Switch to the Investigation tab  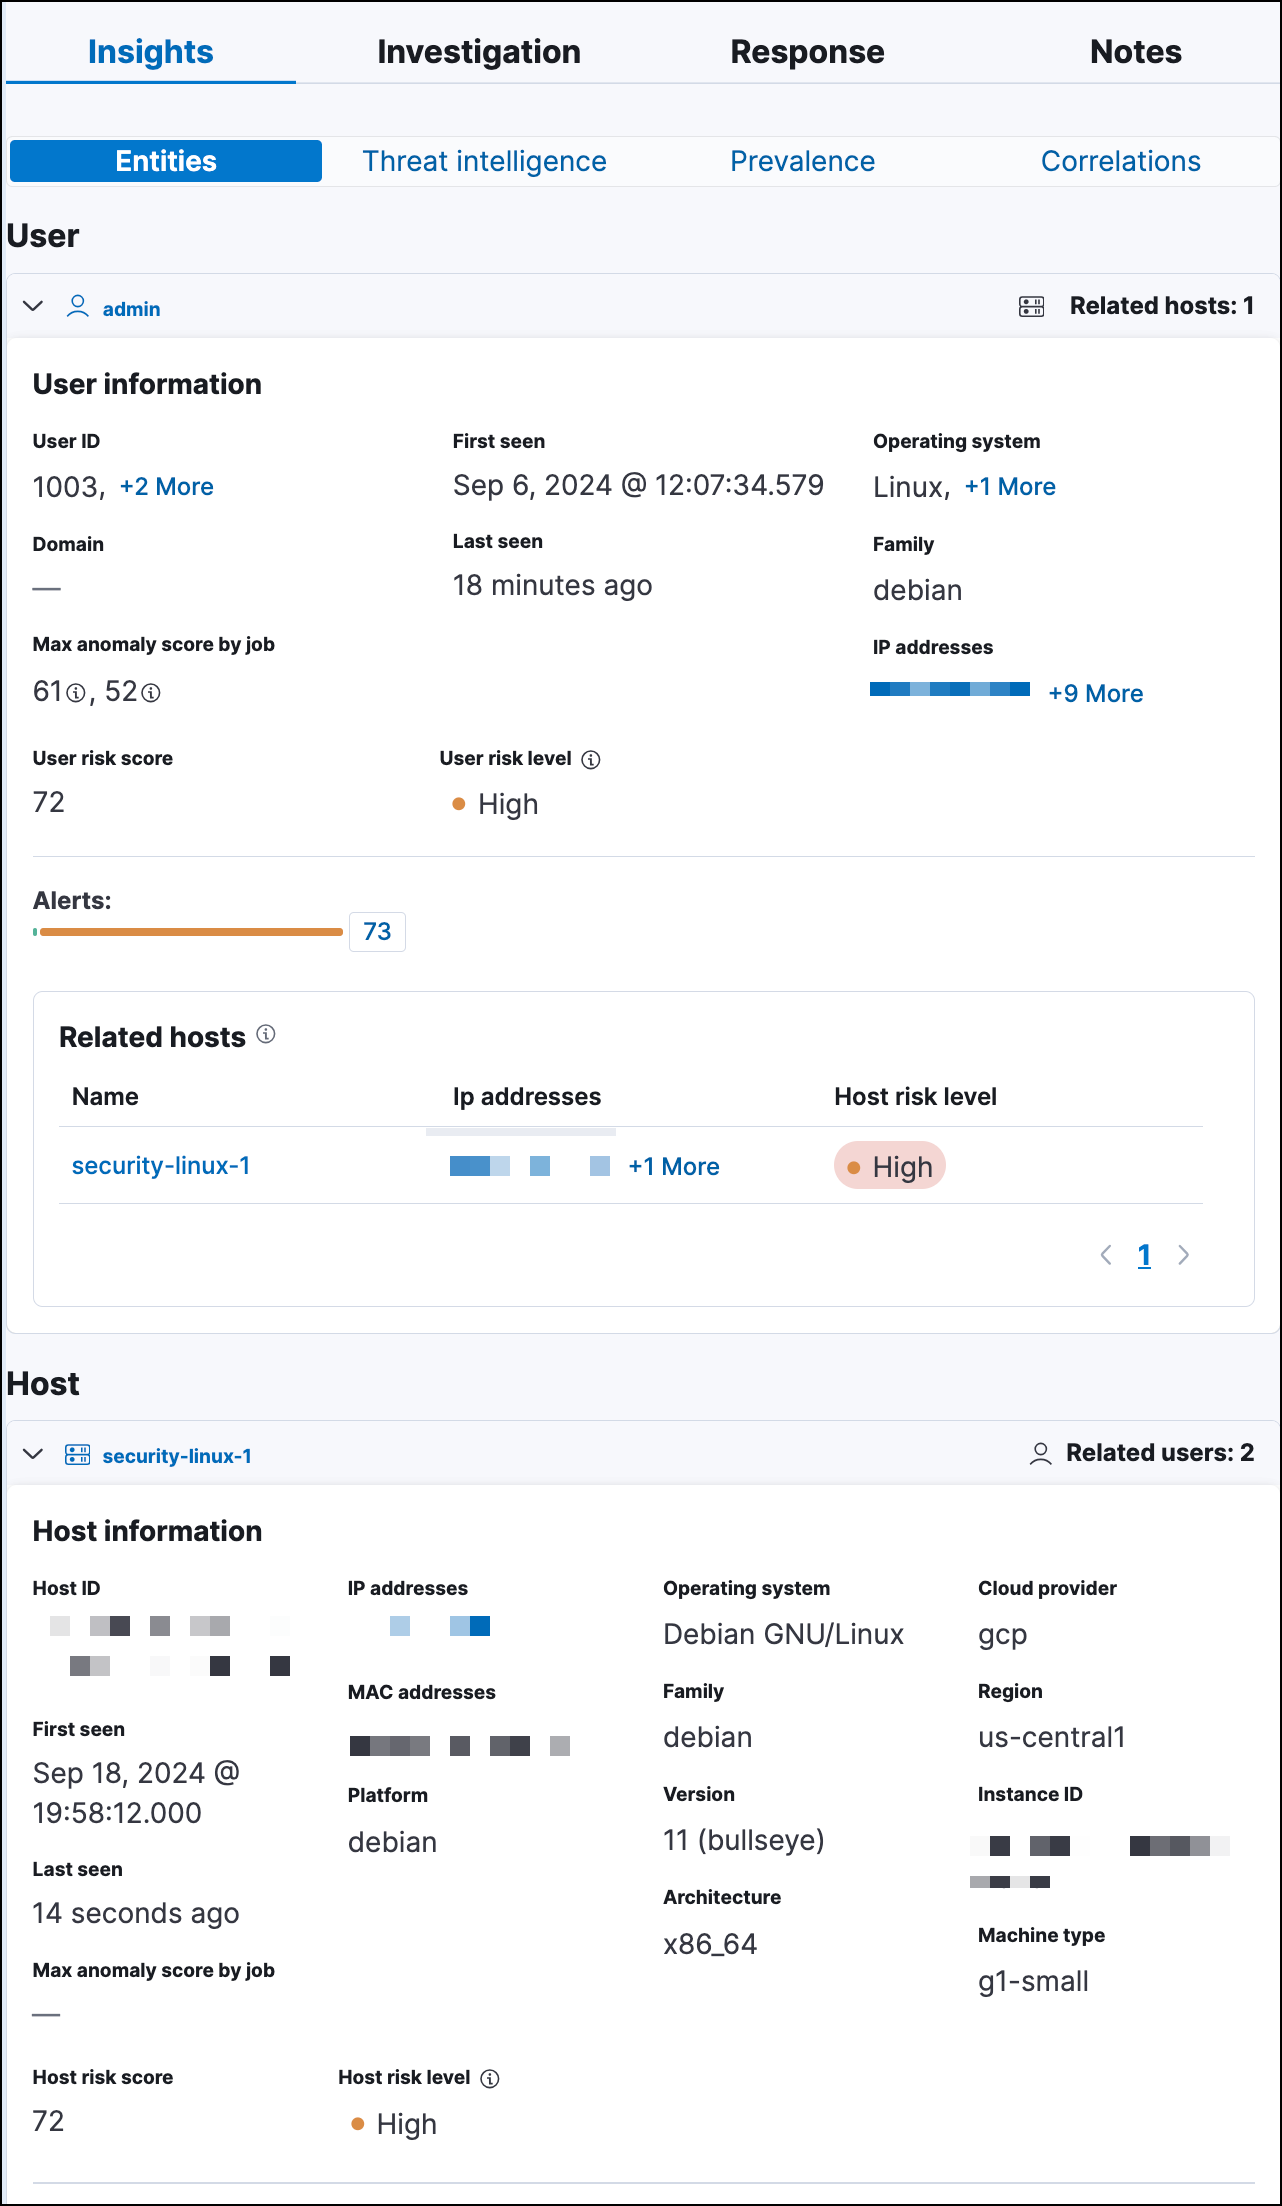(x=478, y=52)
